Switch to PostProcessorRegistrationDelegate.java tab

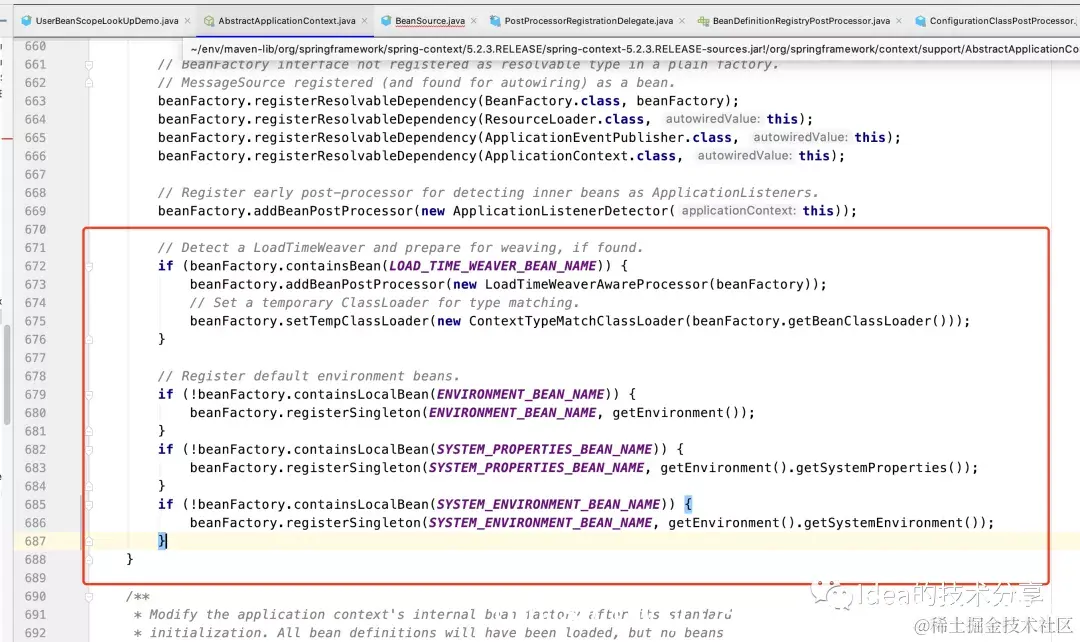click(x=588, y=21)
